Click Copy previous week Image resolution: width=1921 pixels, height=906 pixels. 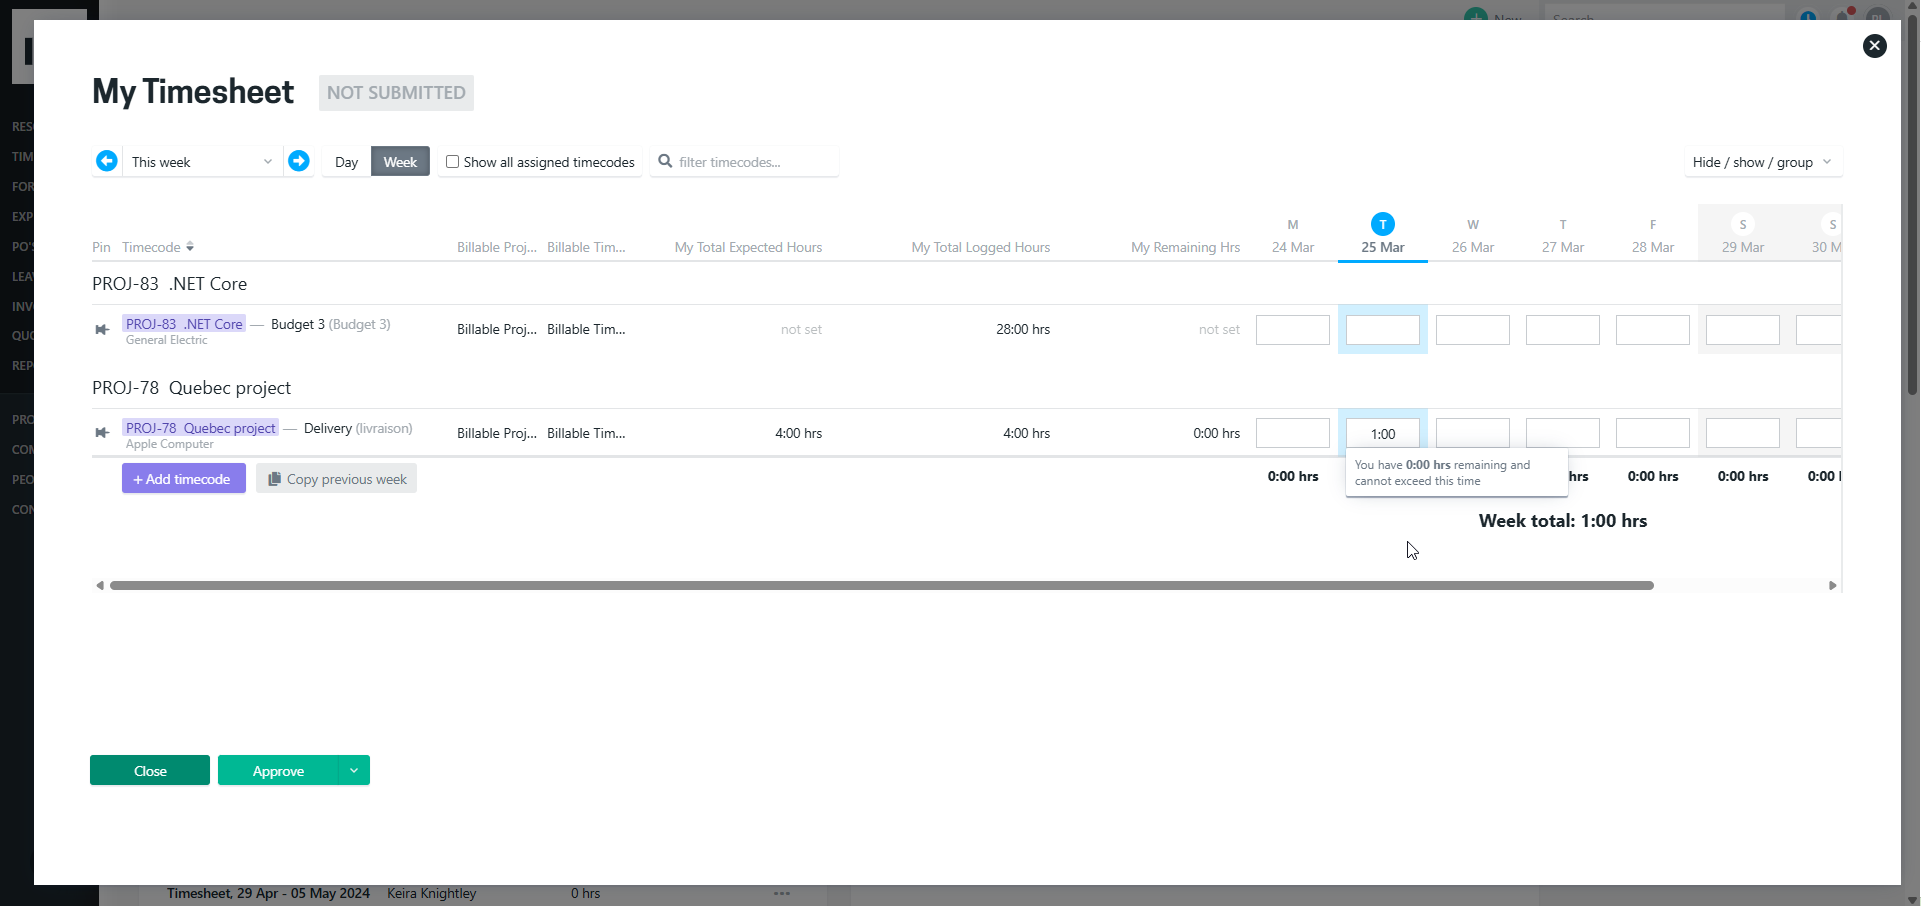tap(336, 478)
